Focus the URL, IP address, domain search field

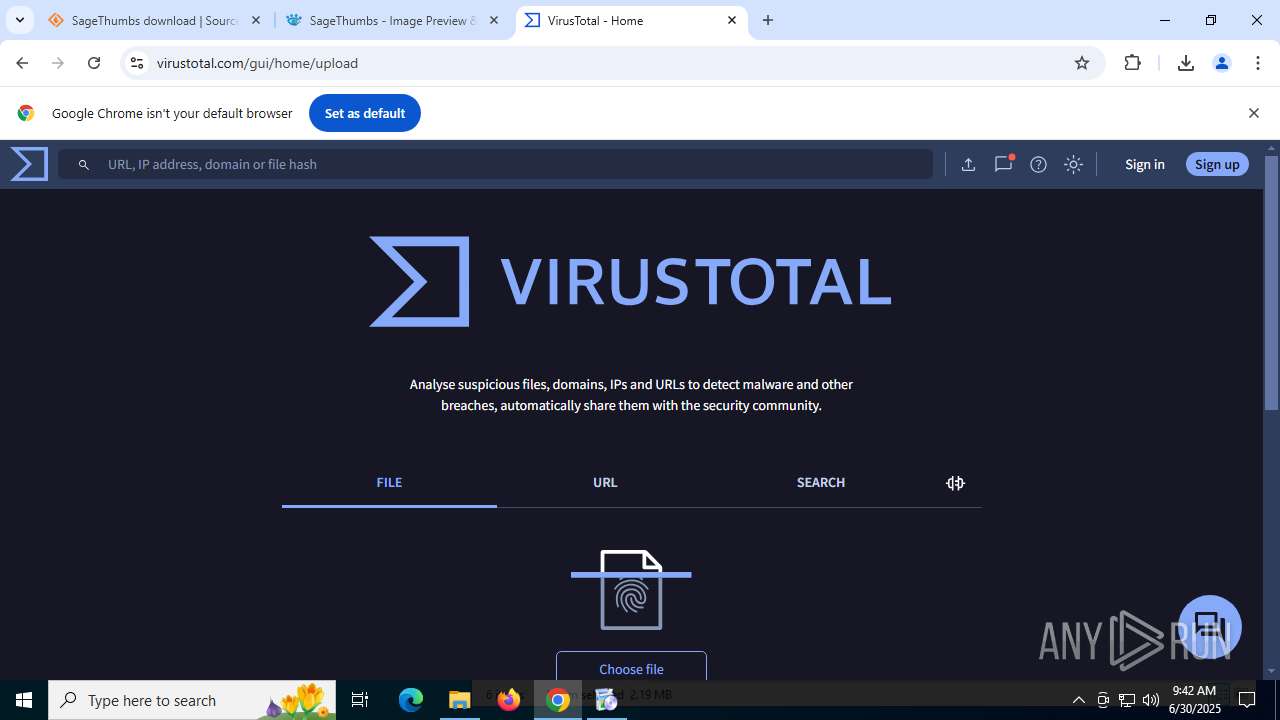[495, 165]
